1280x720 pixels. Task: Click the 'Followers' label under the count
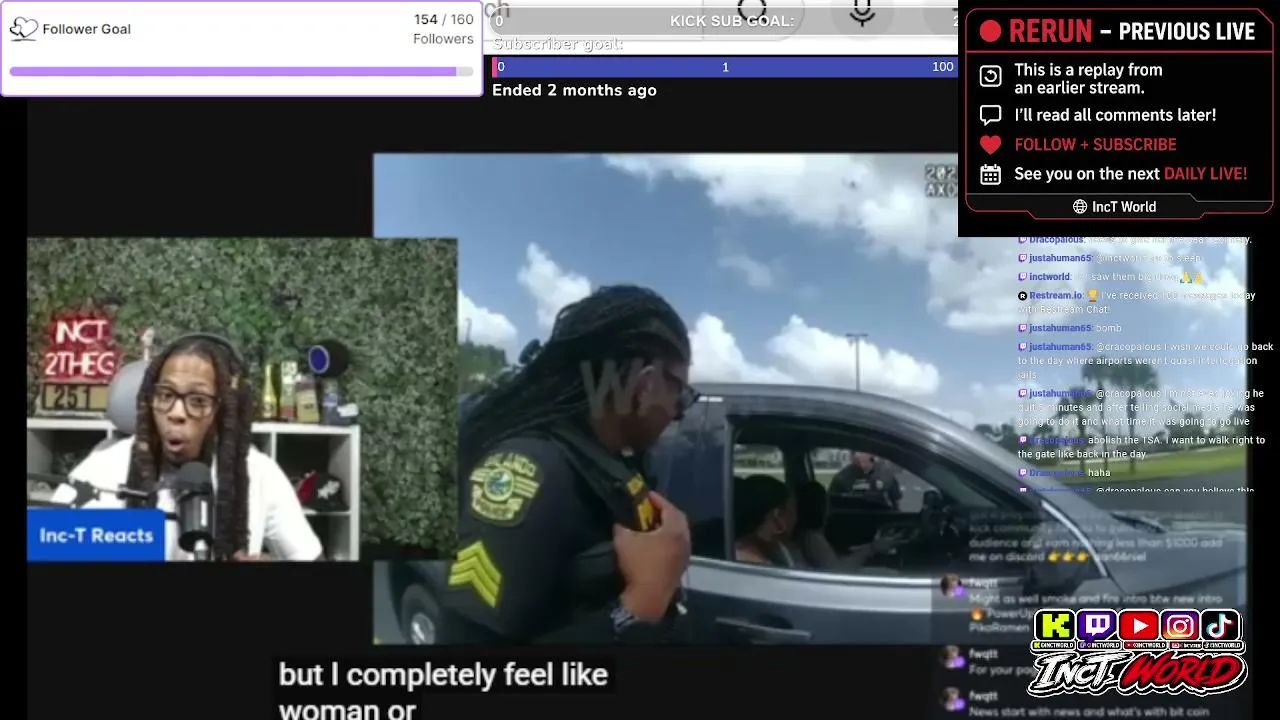point(443,39)
